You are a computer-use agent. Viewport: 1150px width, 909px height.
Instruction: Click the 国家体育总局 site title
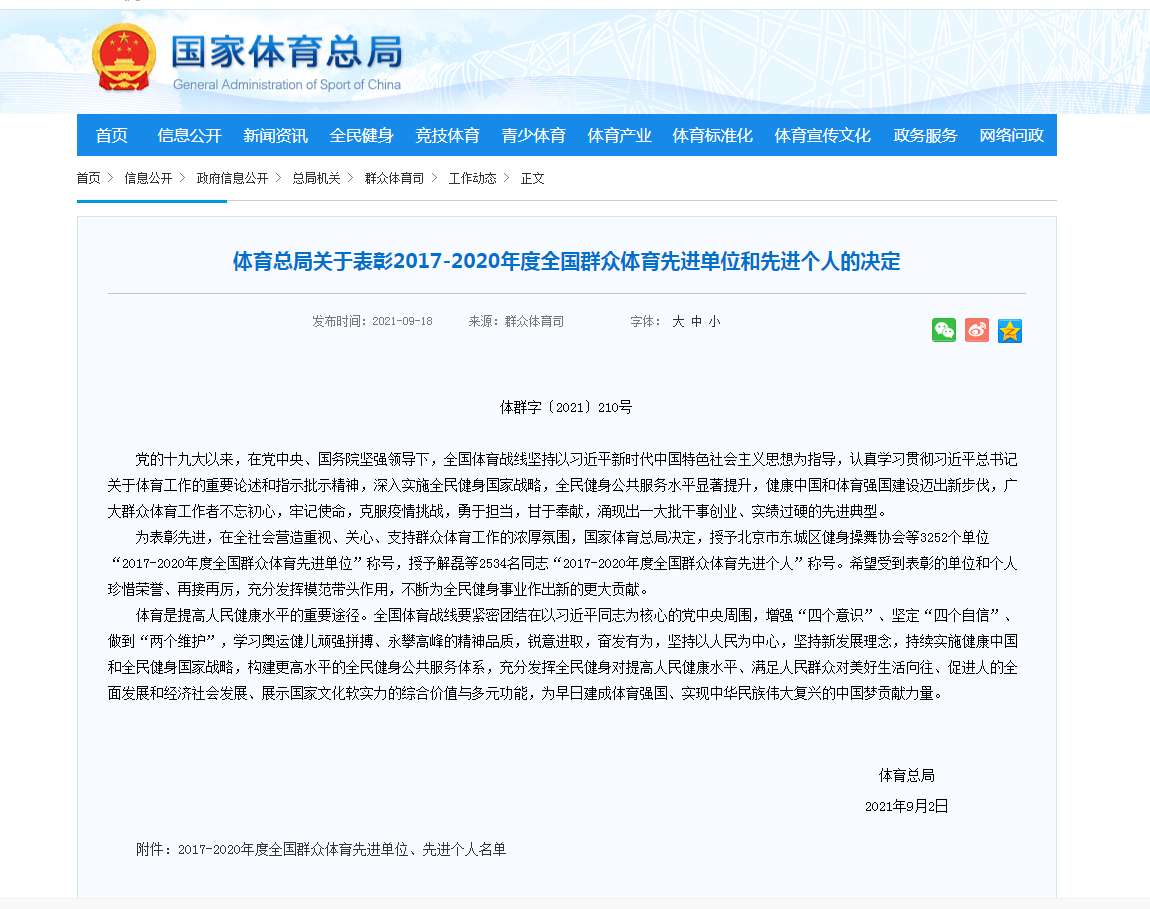point(287,52)
